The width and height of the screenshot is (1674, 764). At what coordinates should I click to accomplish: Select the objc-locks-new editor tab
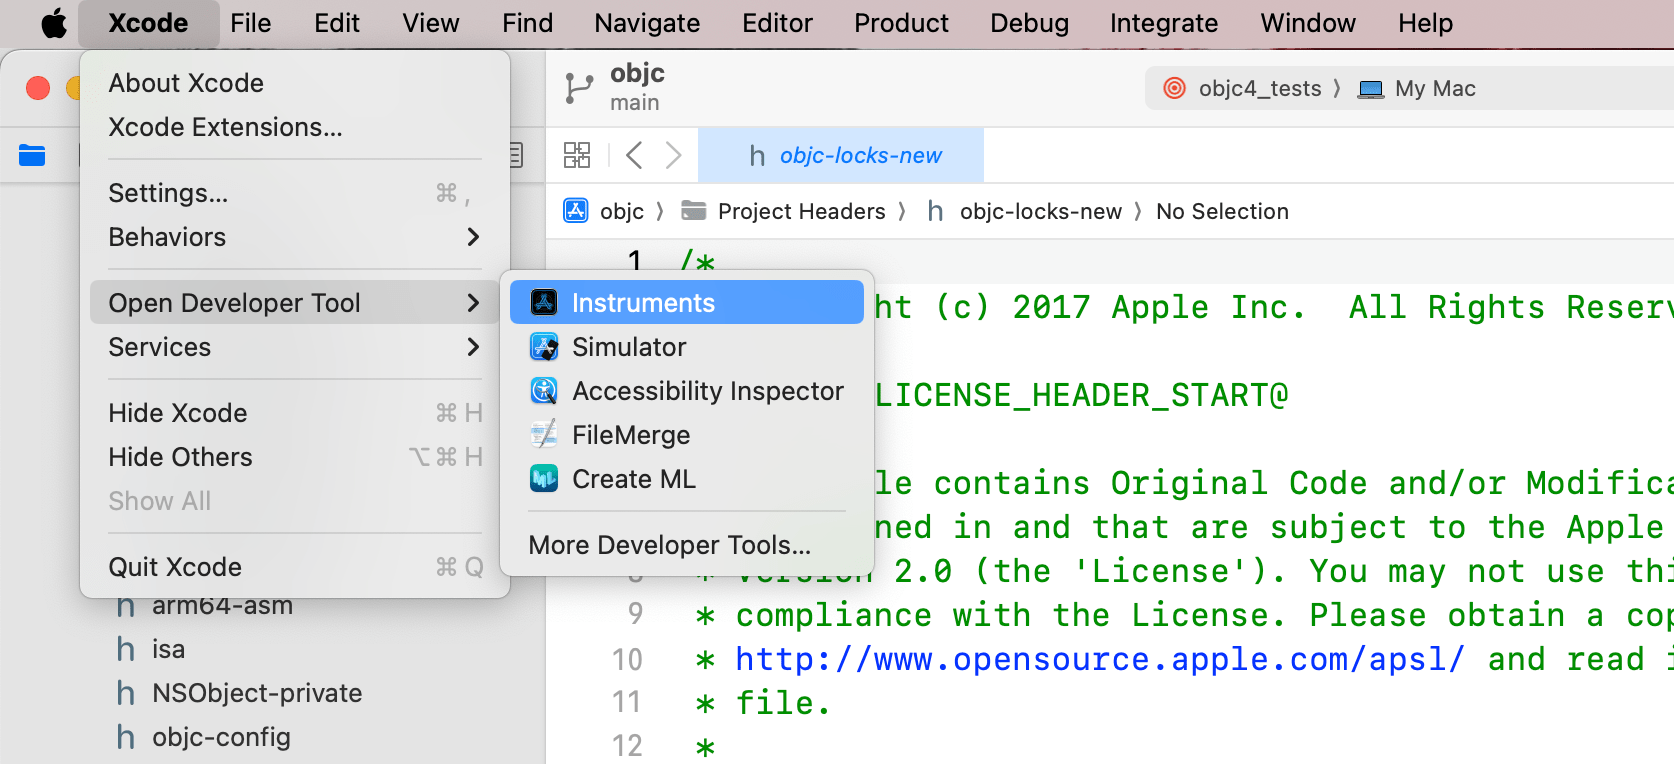point(841,155)
